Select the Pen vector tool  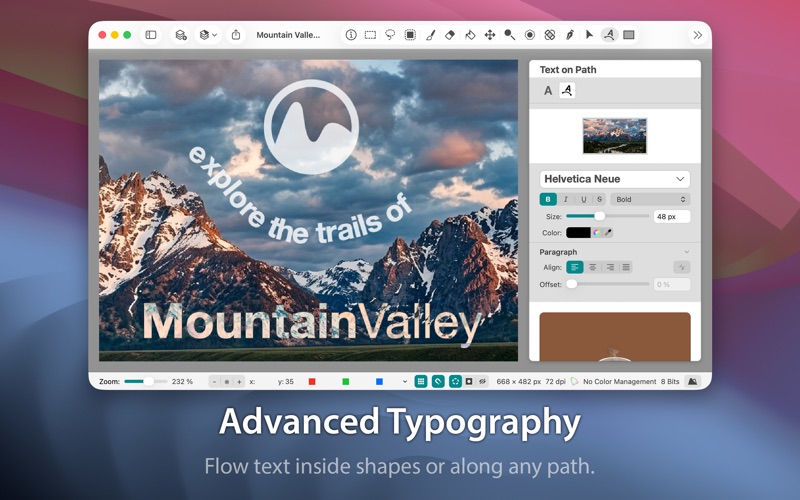click(569, 35)
